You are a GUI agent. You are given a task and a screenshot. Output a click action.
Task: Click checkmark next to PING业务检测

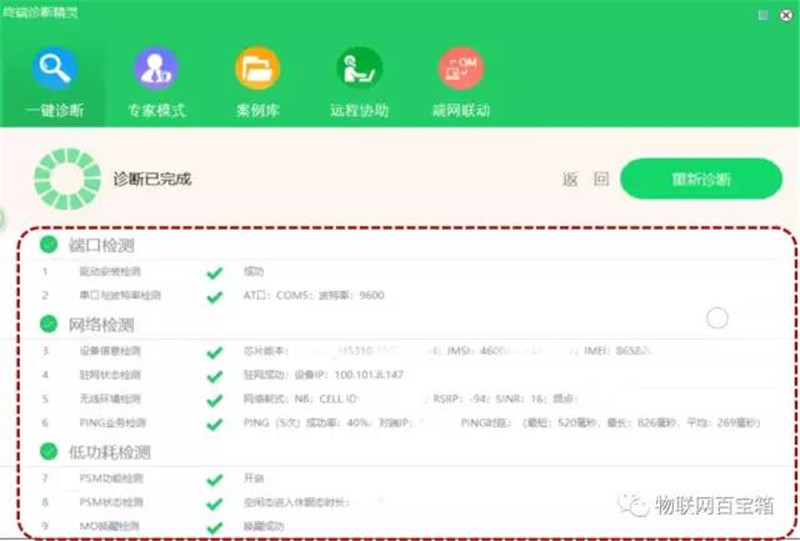214,424
